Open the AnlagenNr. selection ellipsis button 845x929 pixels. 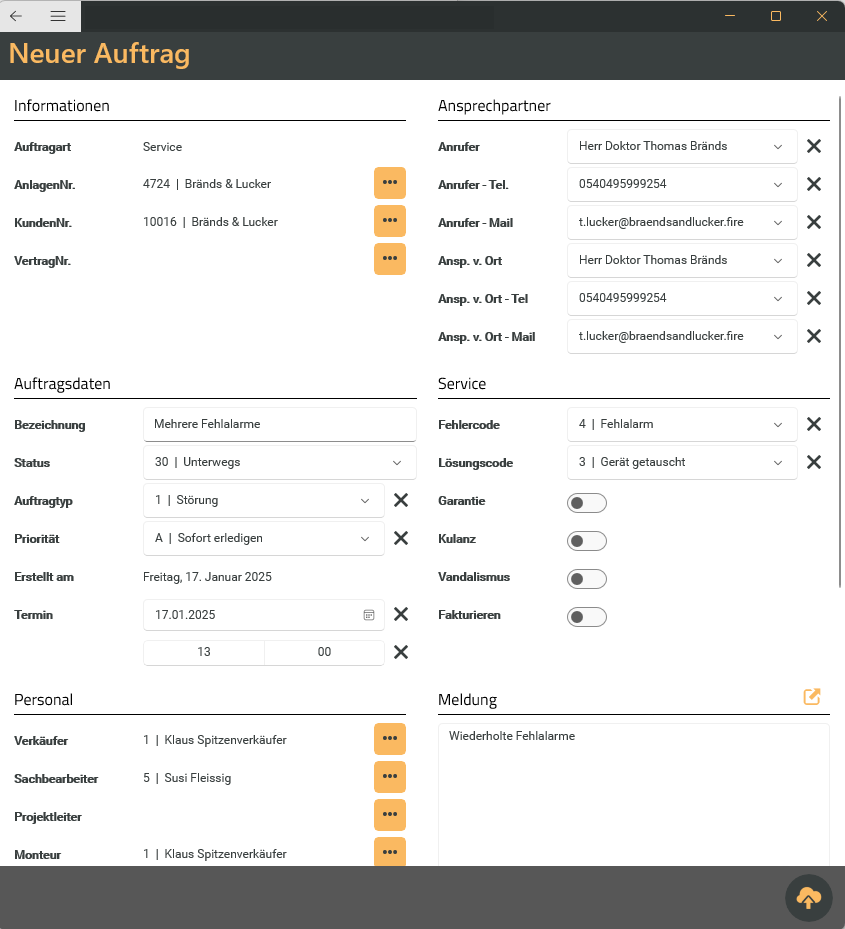390,183
